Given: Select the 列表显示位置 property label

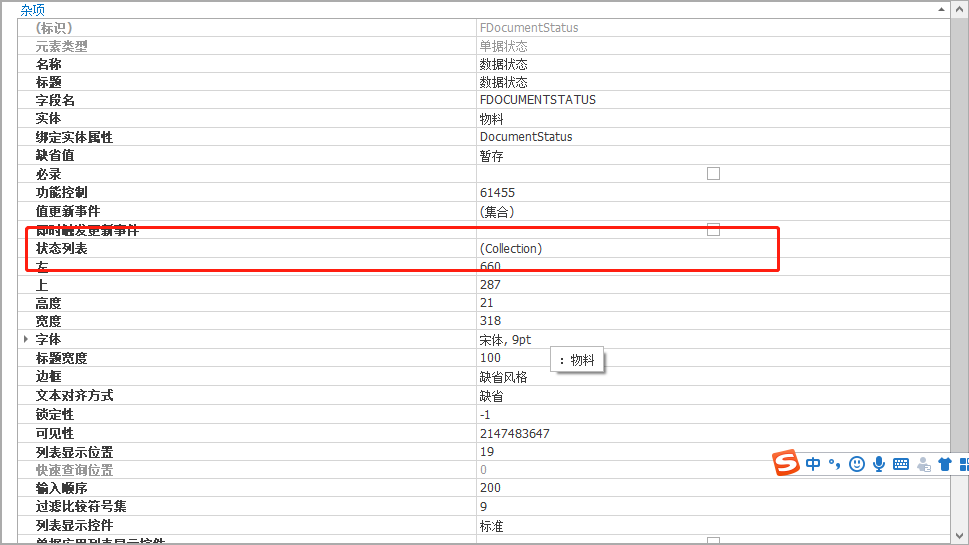Looking at the screenshot, I should (x=74, y=452).
